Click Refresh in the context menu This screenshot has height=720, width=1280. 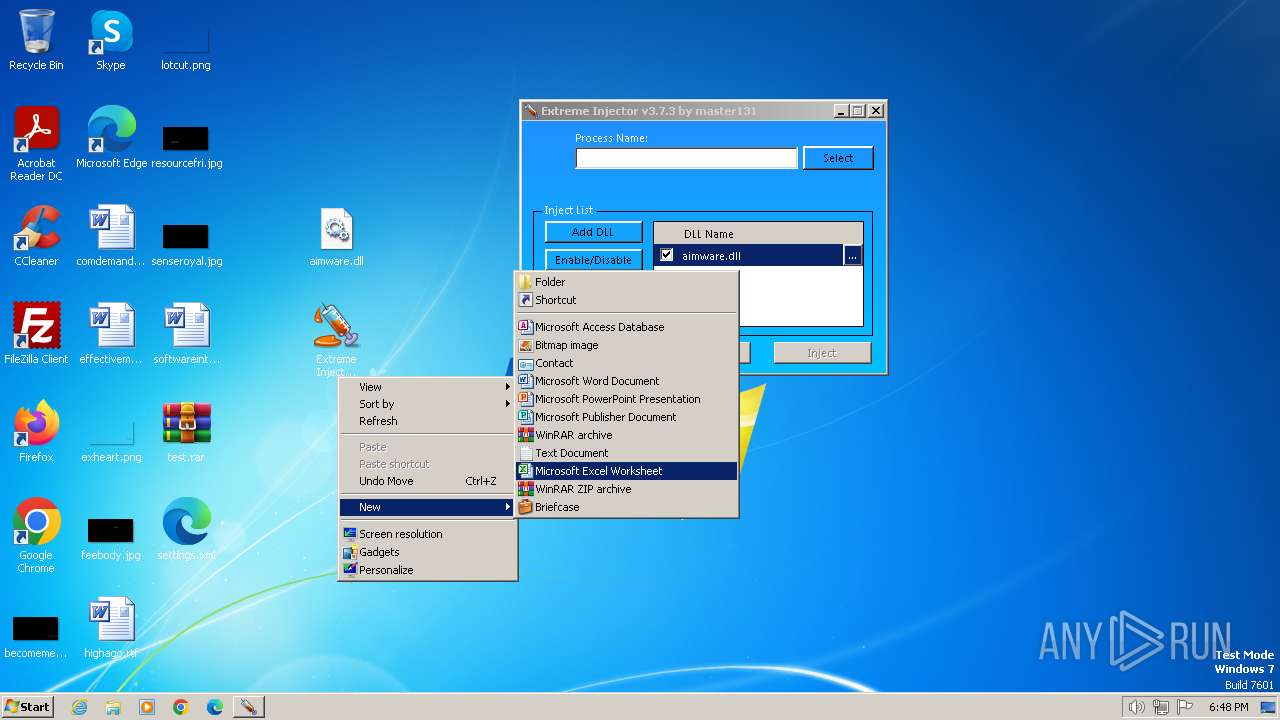(x=428, y=421)
